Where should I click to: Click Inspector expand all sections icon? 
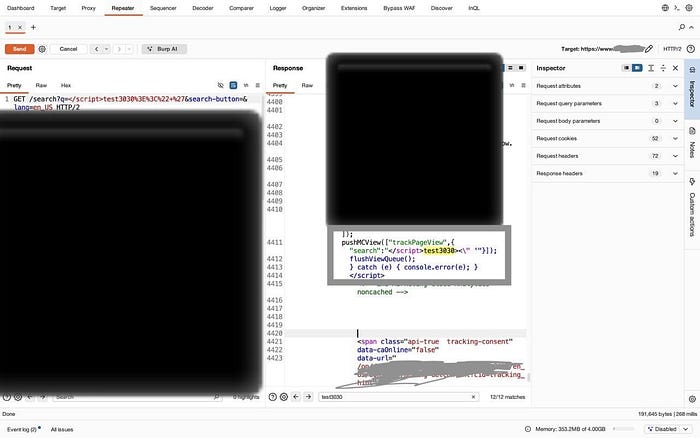(651, 68)
